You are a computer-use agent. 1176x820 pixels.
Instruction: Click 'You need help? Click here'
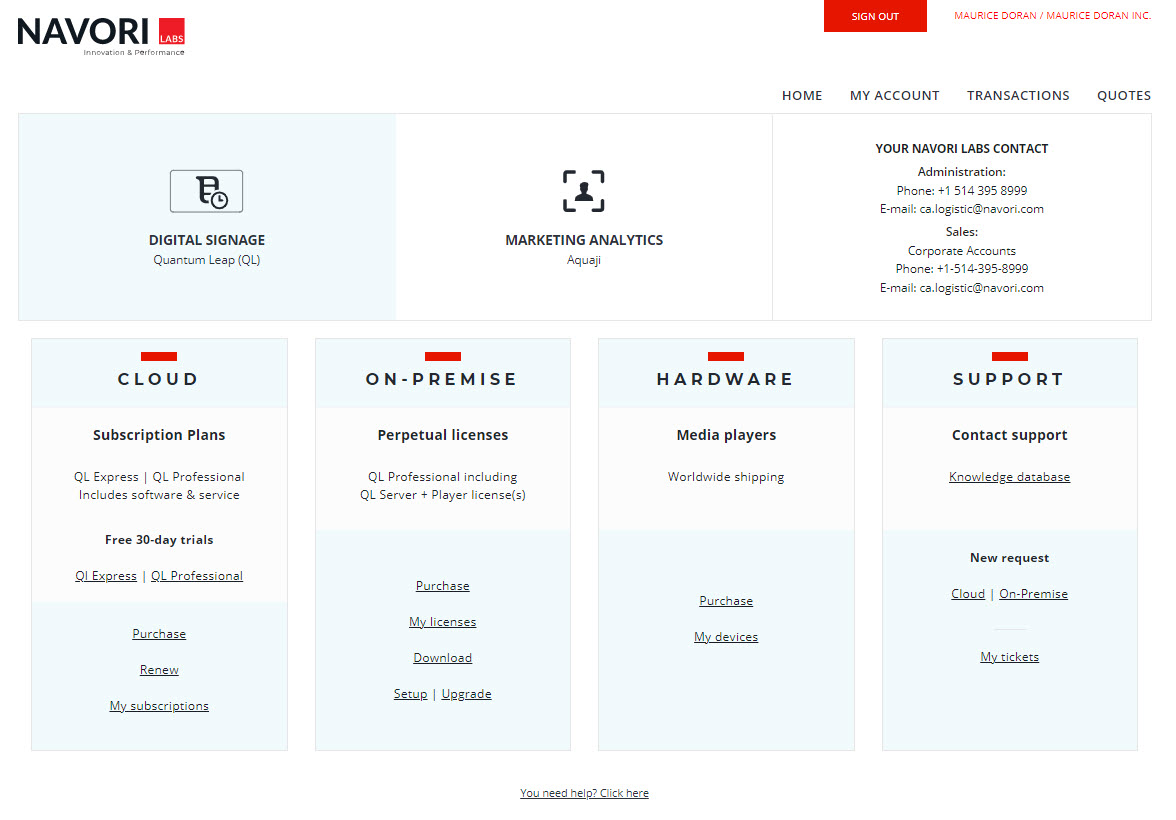tap(584, 793)
